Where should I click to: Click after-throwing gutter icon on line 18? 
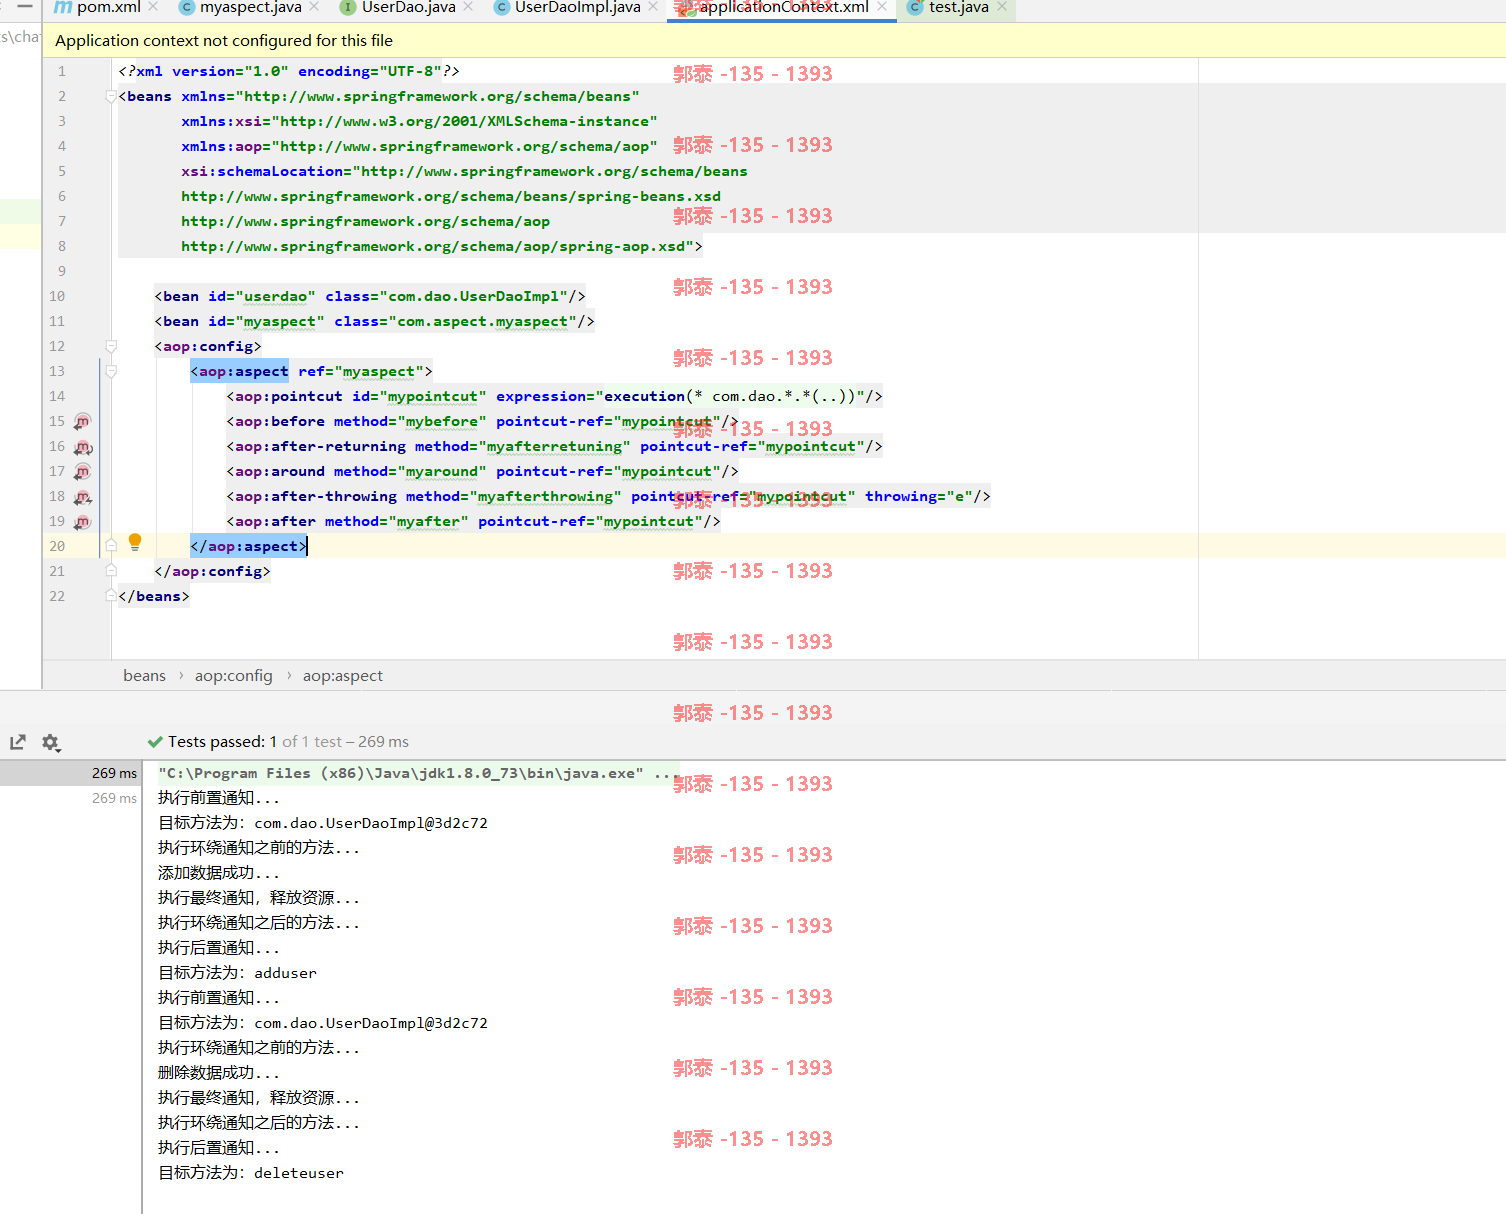(83, 497)
